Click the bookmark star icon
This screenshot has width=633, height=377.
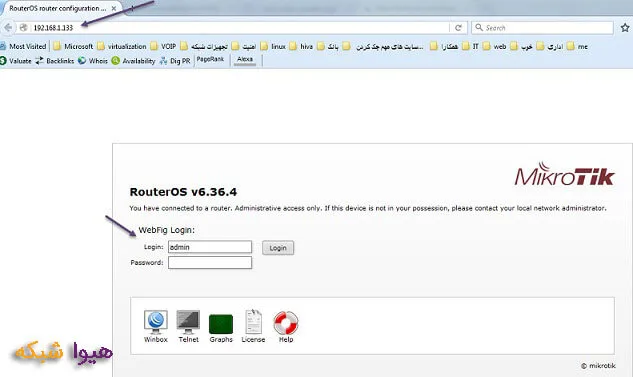(x=625, y=27)
